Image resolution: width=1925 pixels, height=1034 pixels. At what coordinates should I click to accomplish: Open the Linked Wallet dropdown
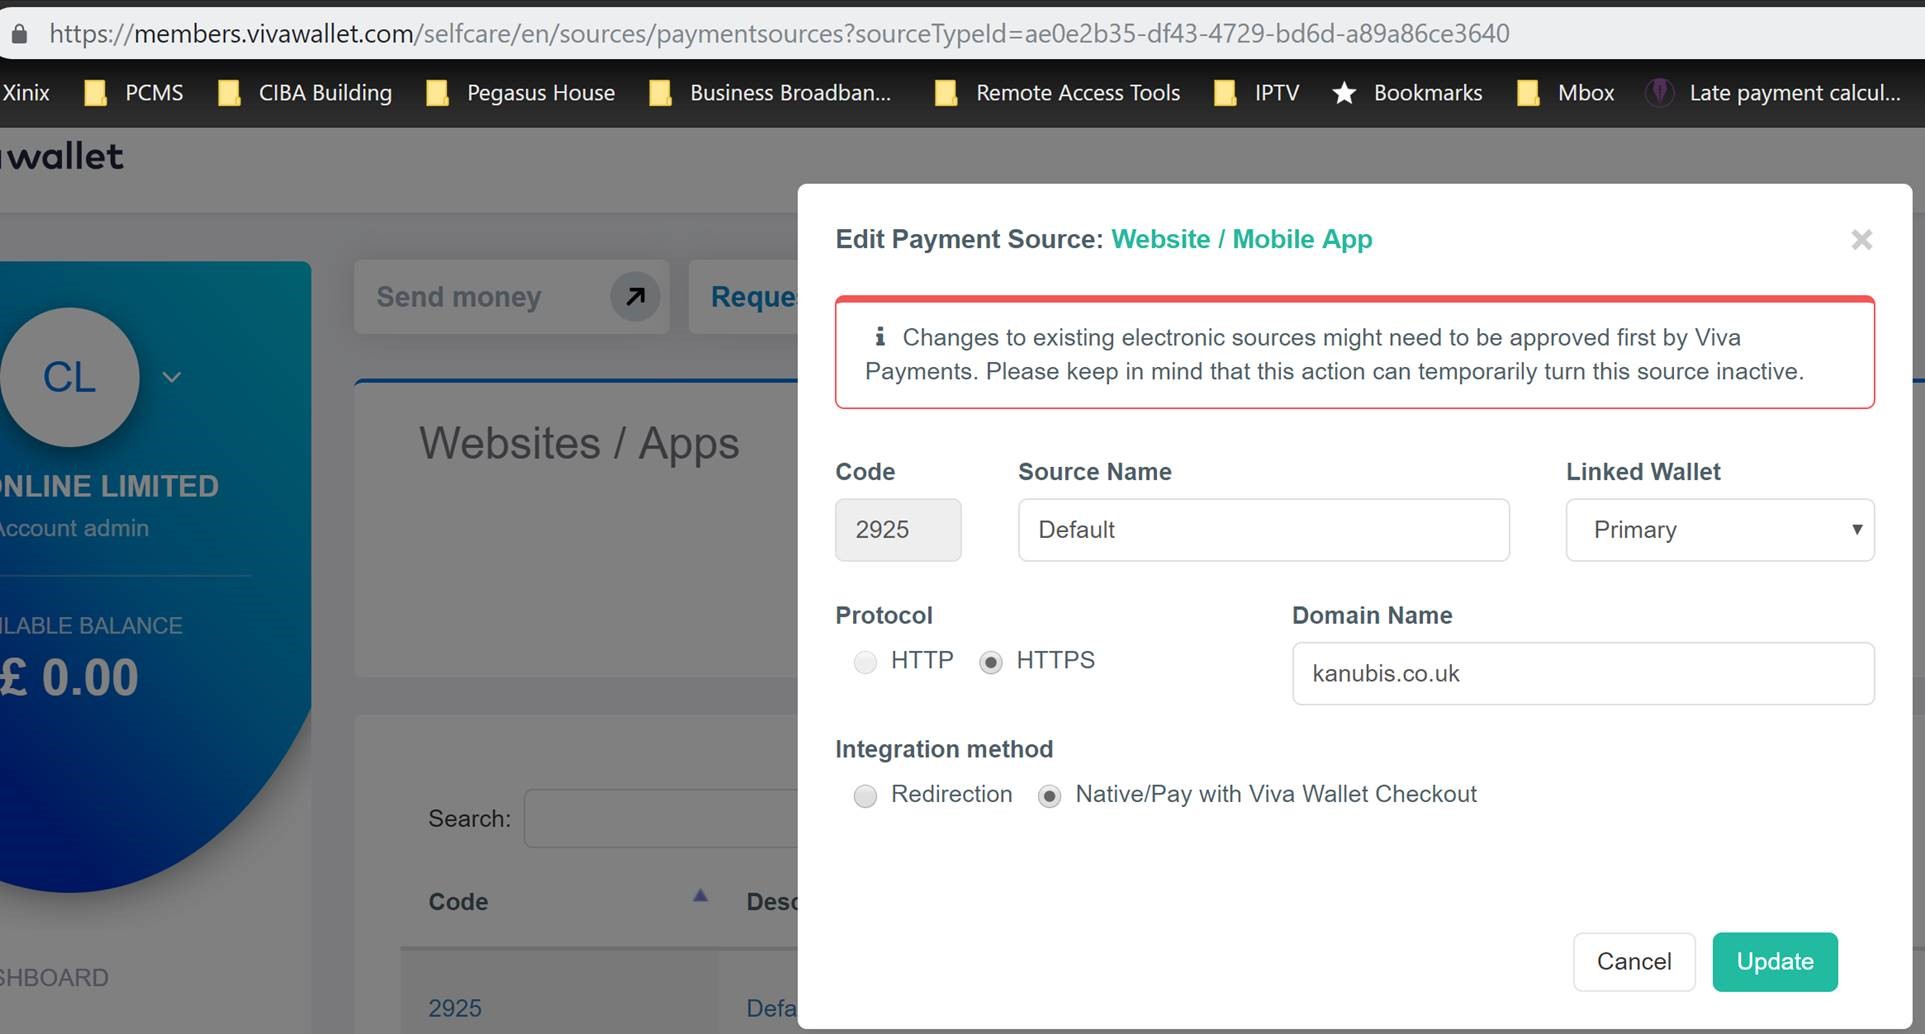point(1719,530)
